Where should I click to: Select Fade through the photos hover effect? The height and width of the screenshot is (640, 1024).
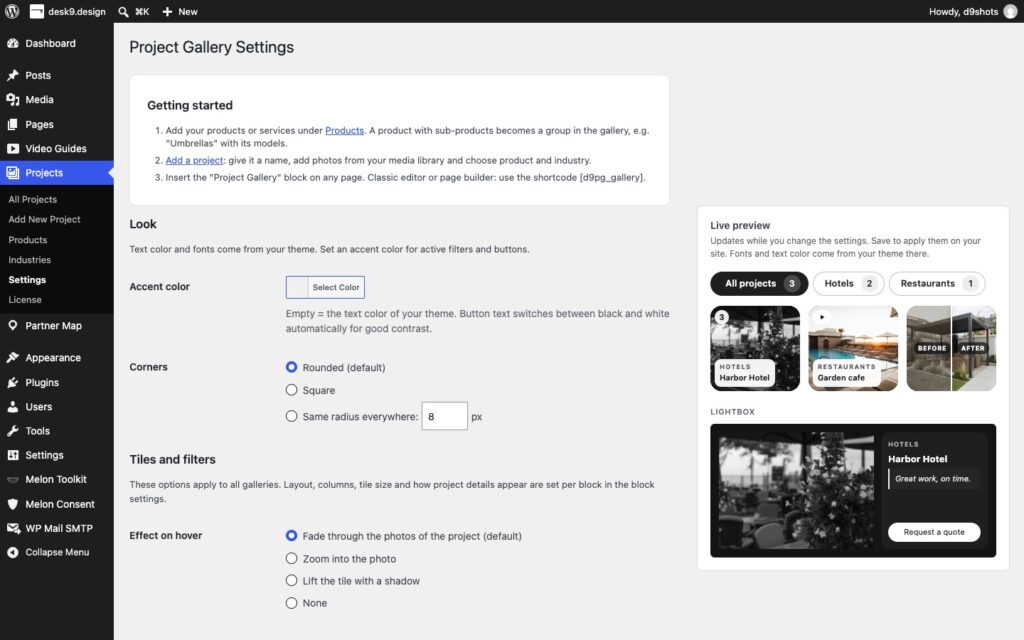pos(291,536)
